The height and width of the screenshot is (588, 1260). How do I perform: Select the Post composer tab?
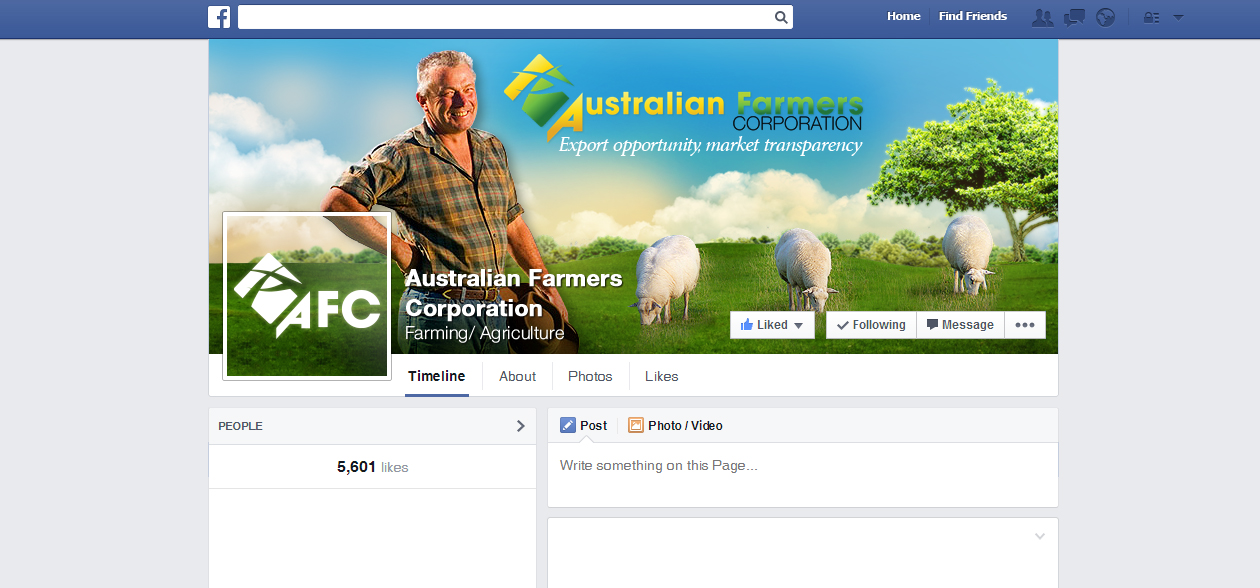click(x=584, y=426)
